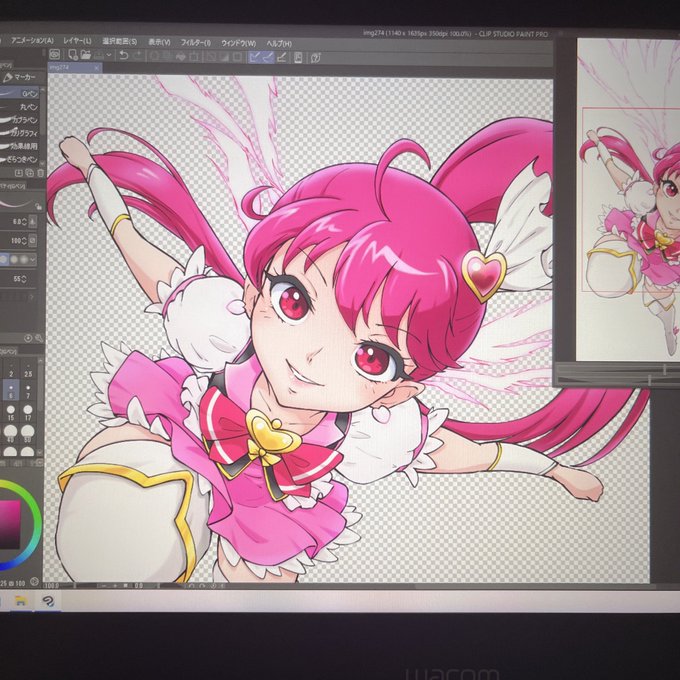This screenshot has width=680, height=680.
Task: Click the Open file folder icon
Action: point(85,55)
